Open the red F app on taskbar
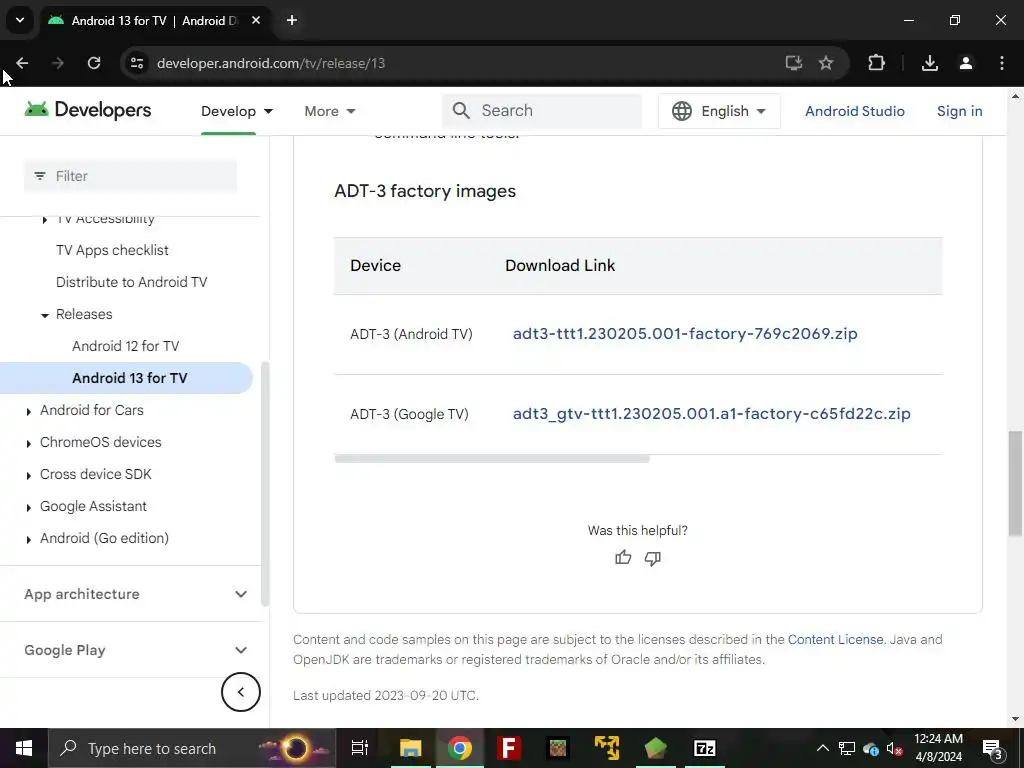Image resolution: width=1024 pixels, height=768 pixels. (509, 748)
